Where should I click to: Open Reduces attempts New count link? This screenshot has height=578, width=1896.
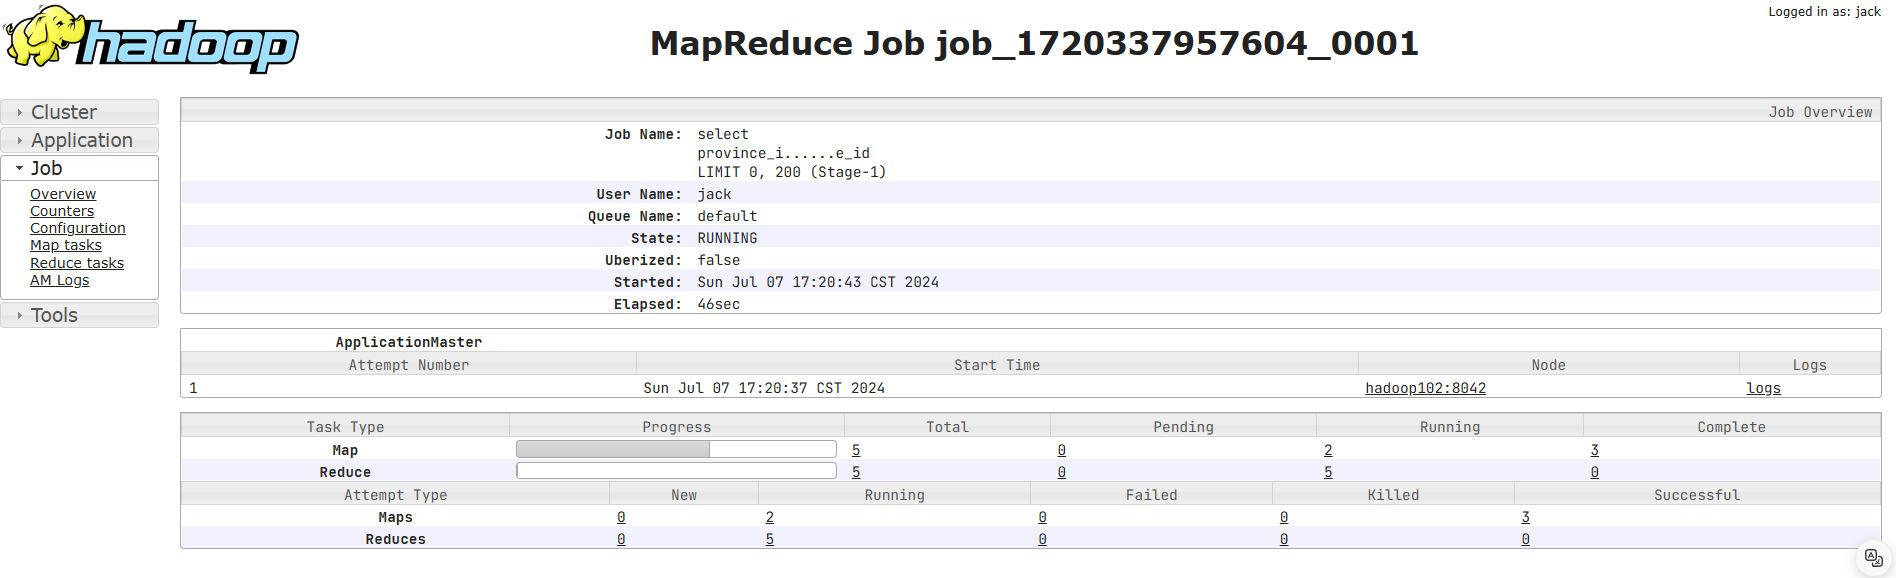621,539
